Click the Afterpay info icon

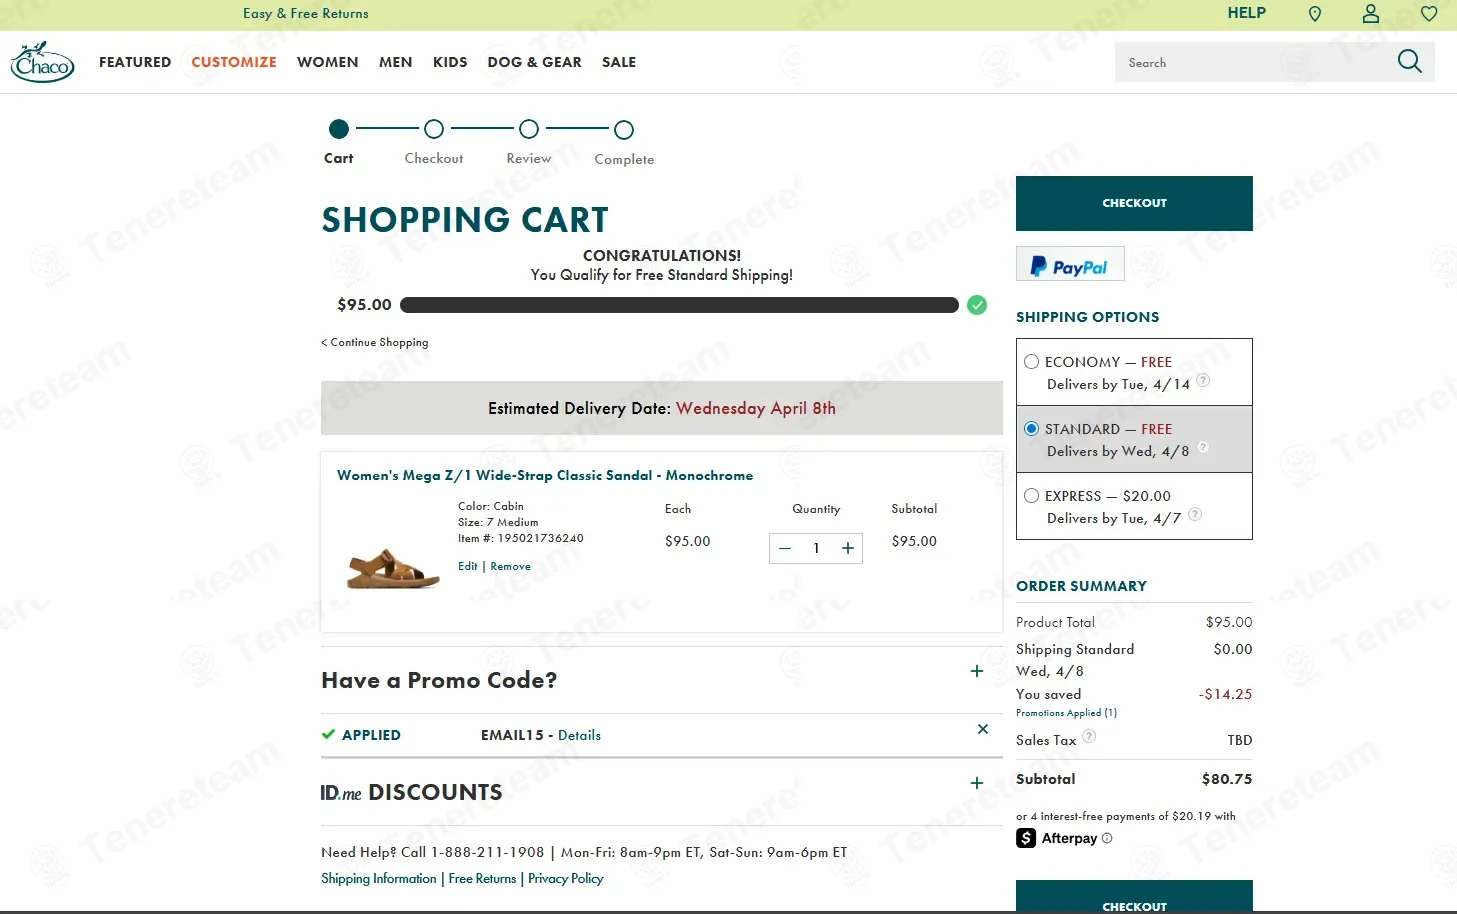click(x=1107, y=838)
